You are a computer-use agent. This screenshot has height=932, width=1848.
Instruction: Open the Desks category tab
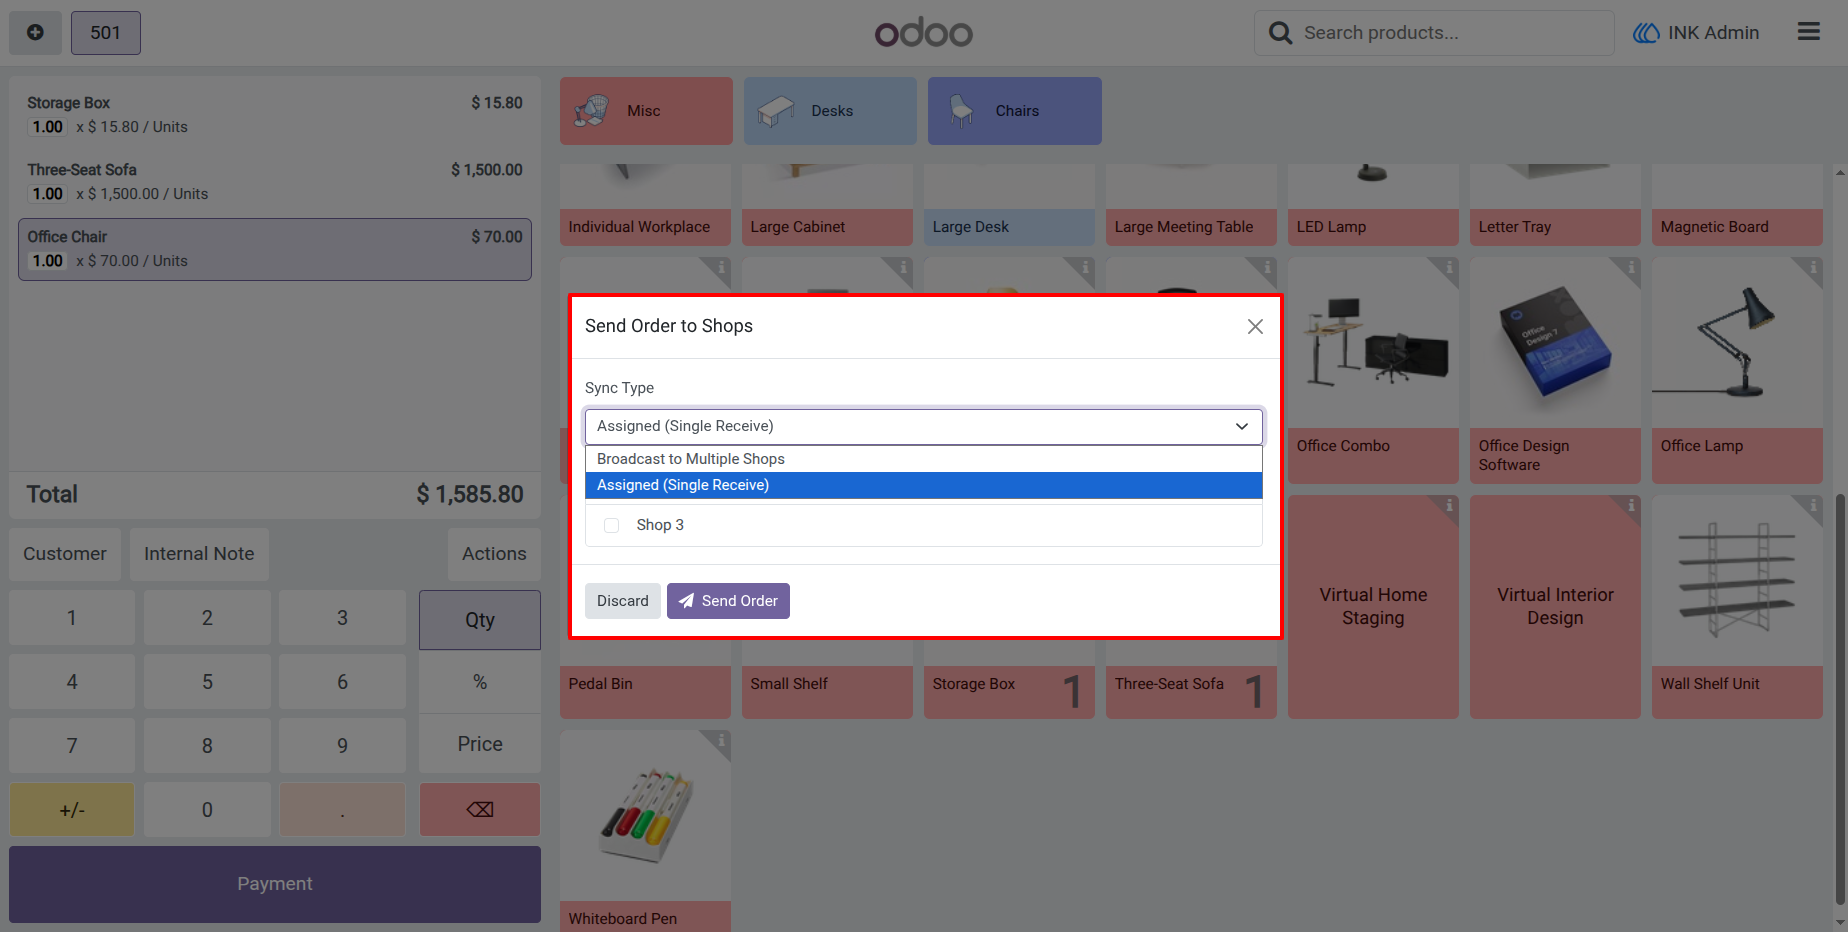click(x=830, y=111)
